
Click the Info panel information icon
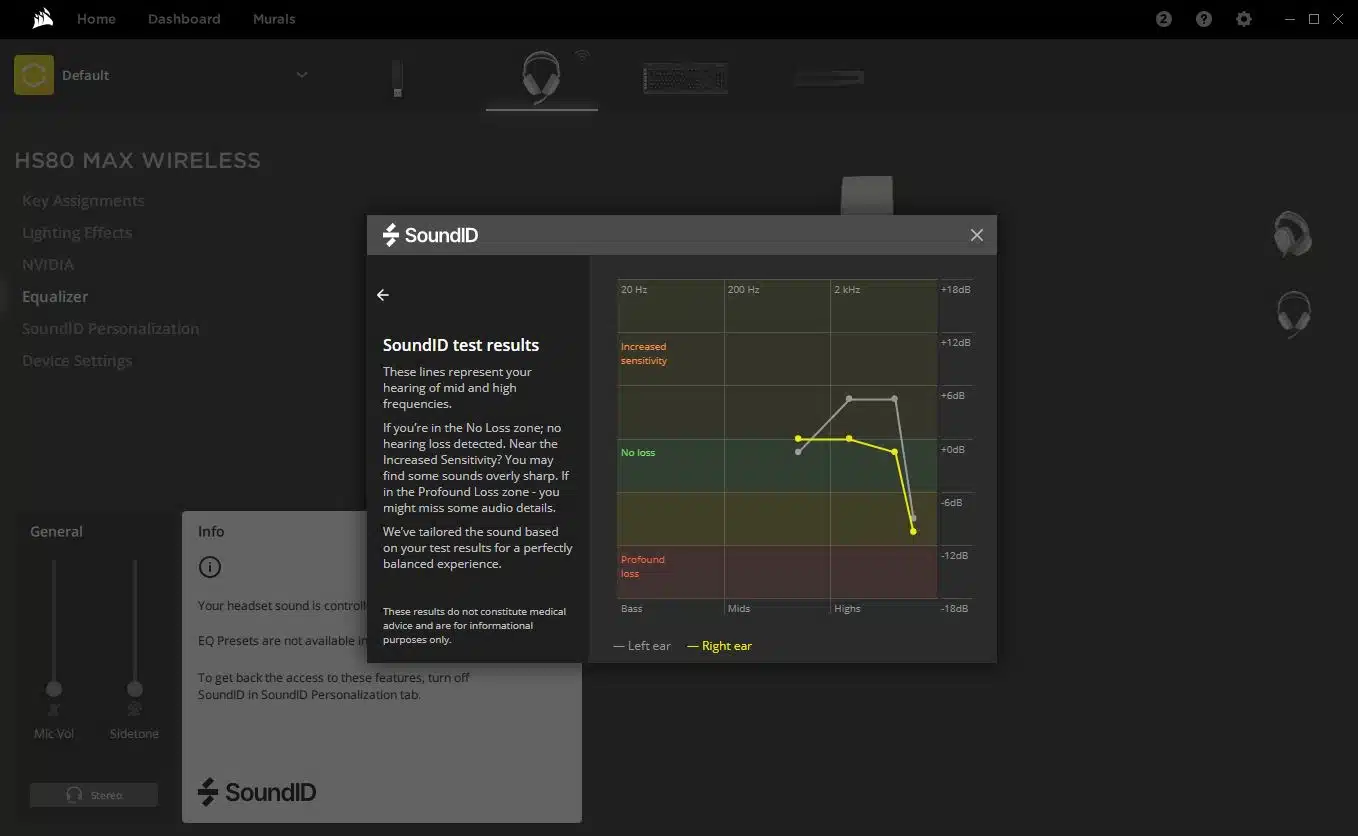(x=209, y=567)
